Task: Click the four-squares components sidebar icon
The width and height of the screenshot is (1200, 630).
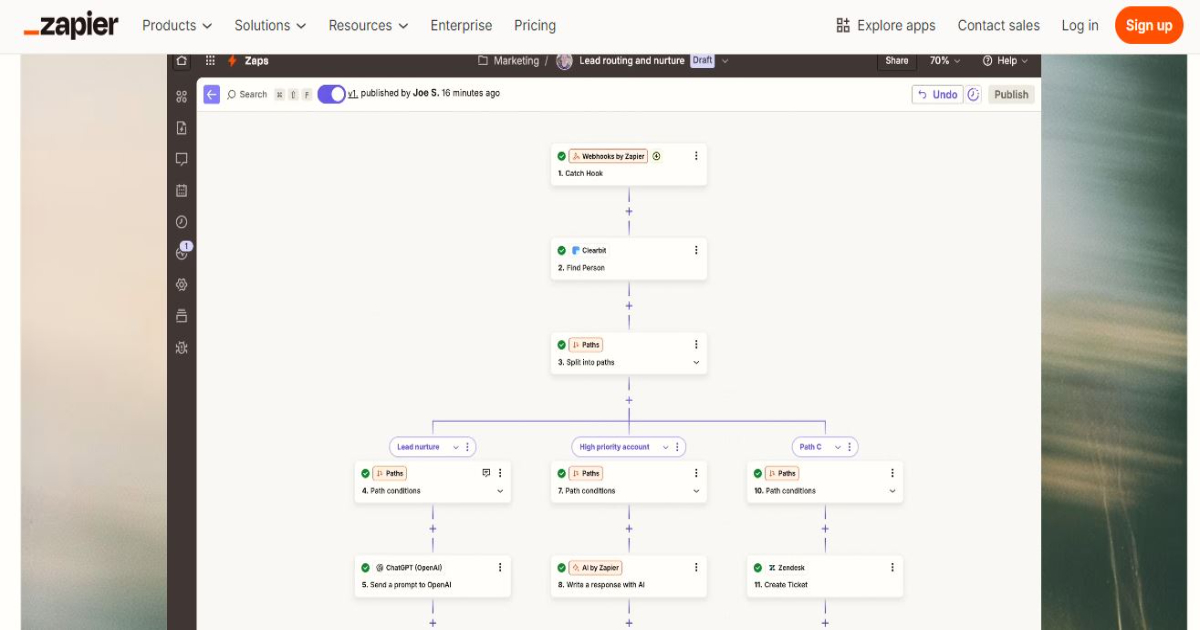Action: 181,97
